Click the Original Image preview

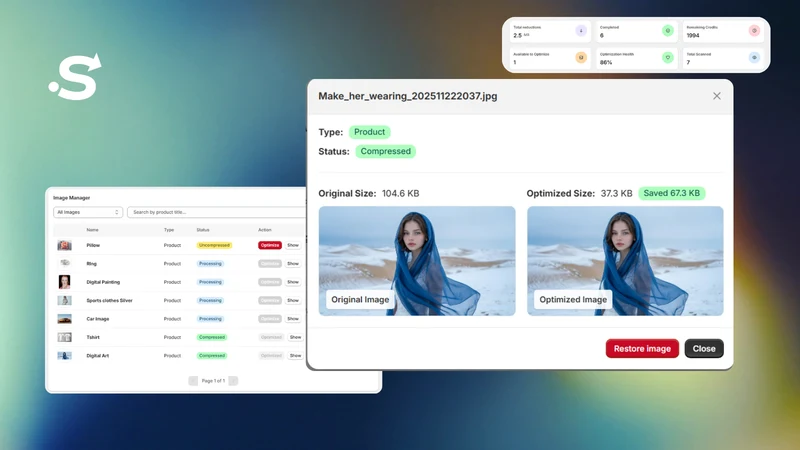pyautogui.click(x=417, y=261)
